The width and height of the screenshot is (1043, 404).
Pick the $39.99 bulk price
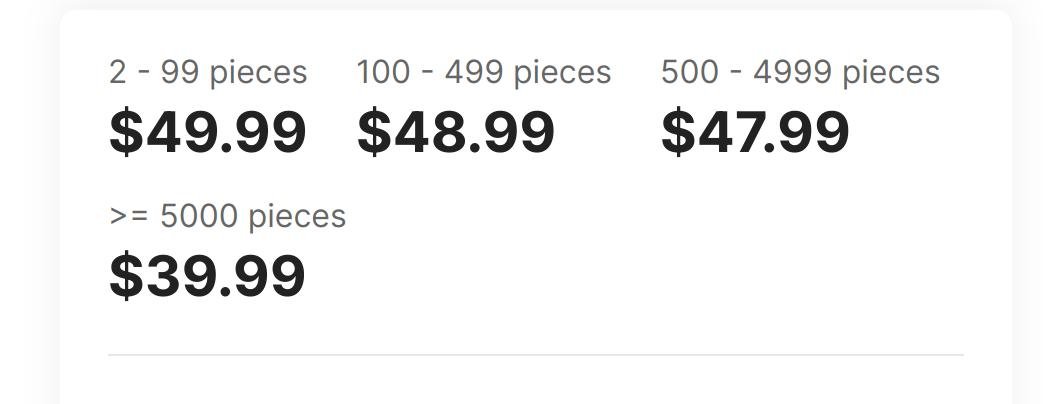[x=207, y=276]
